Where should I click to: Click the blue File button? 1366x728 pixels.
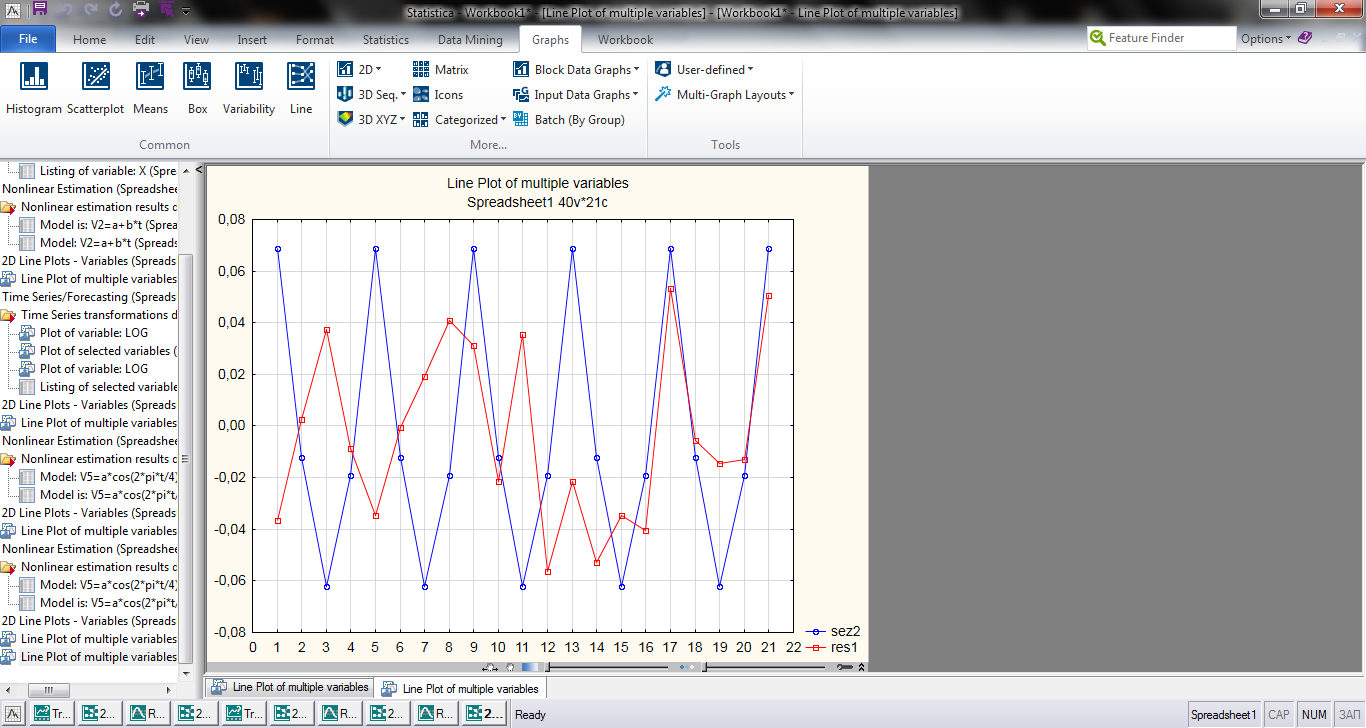tap(28, 39)
